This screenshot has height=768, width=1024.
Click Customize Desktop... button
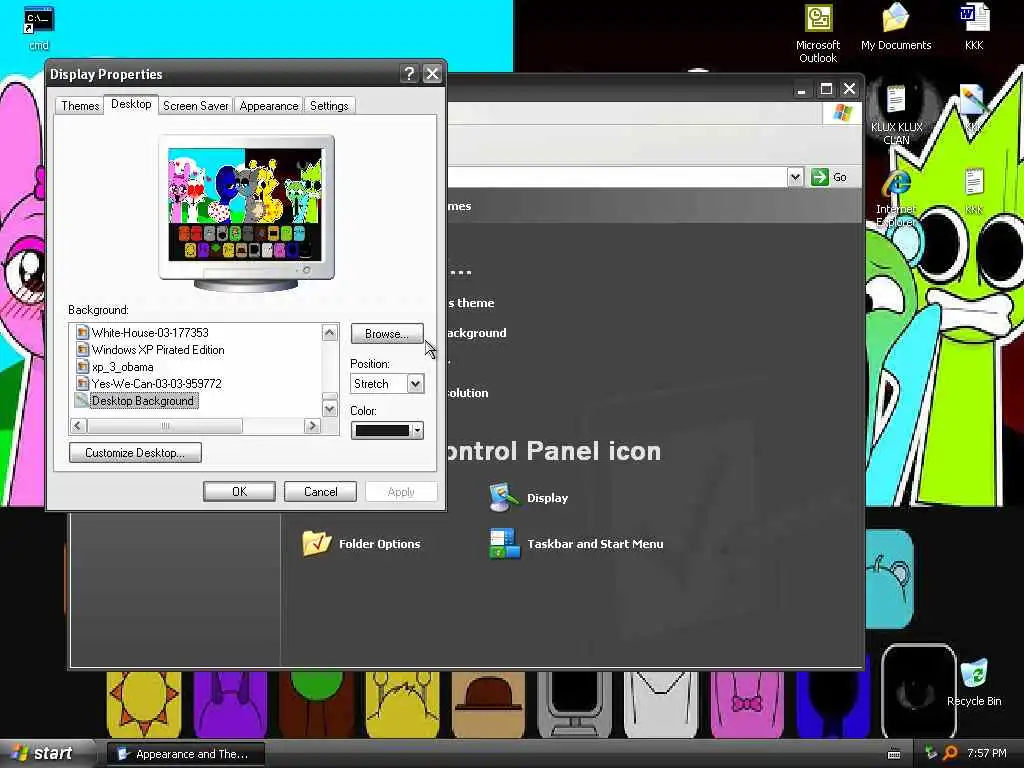[135, 453]
